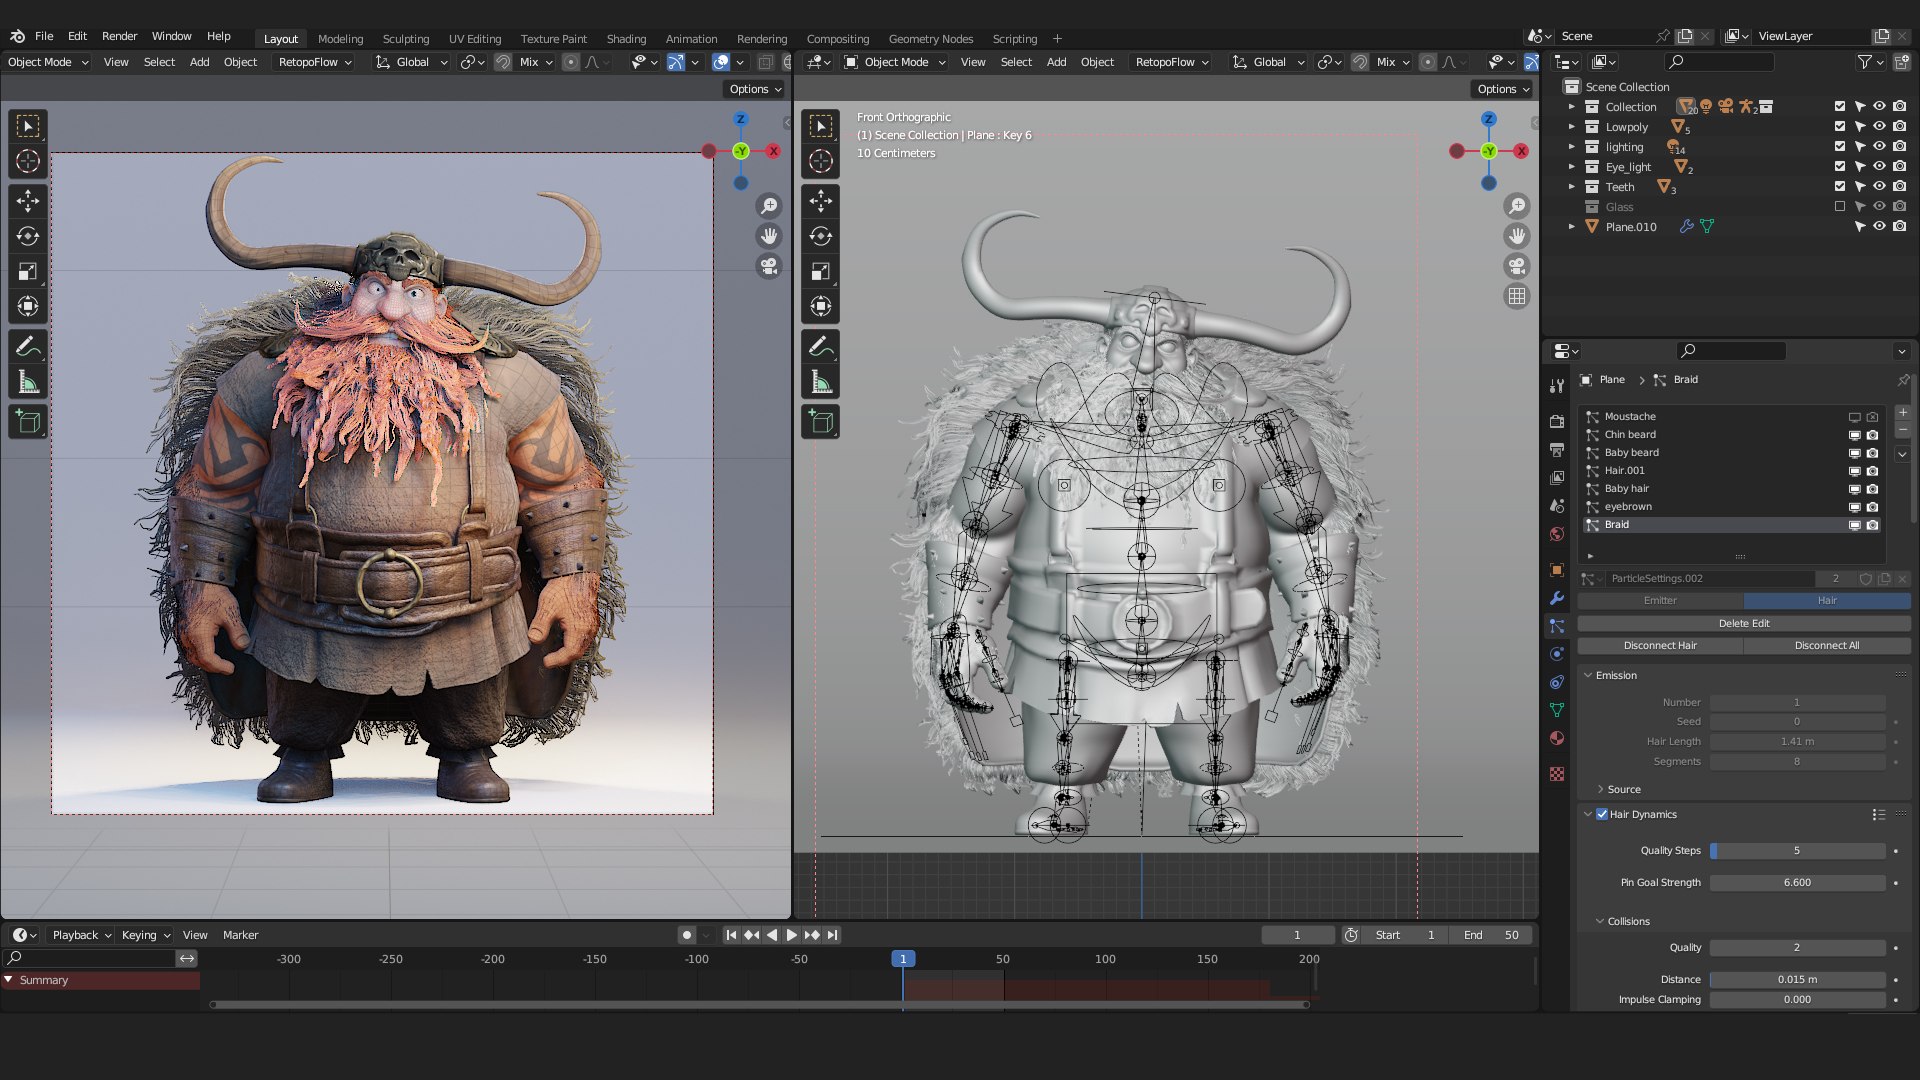Open Object Data properties tab
1920x1080 pixels.
1557,710
